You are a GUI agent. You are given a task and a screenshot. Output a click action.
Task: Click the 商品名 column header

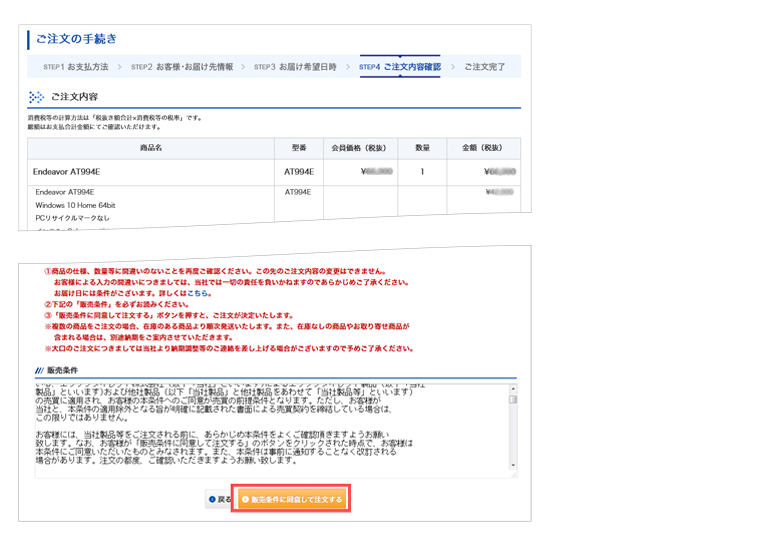[151, 148]
